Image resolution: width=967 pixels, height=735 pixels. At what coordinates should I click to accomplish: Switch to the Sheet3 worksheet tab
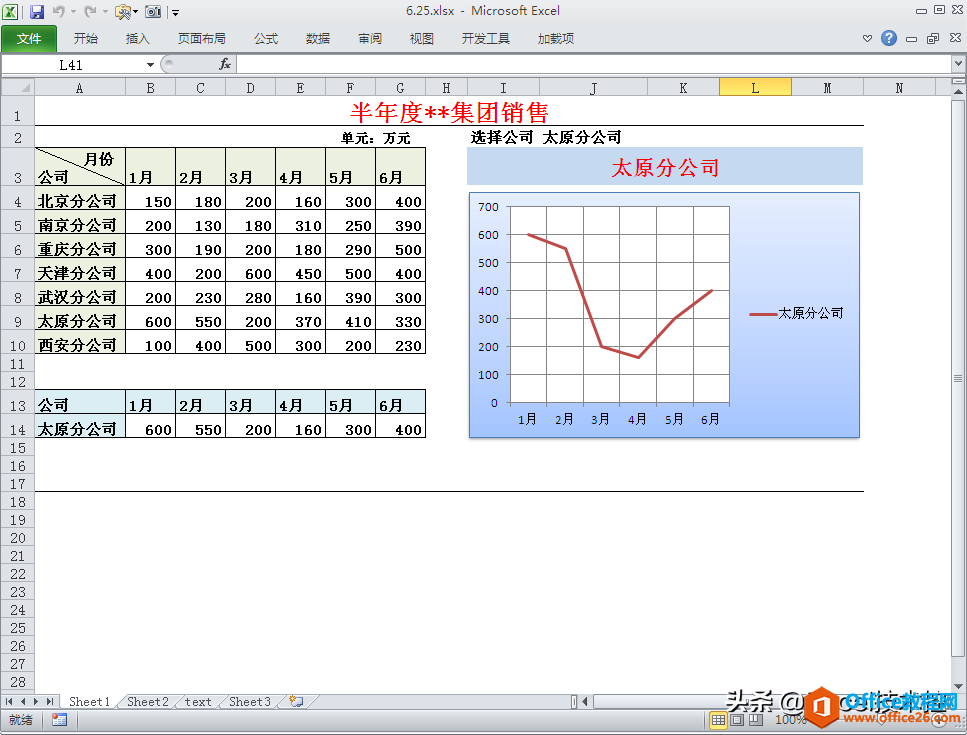(250, 701)
